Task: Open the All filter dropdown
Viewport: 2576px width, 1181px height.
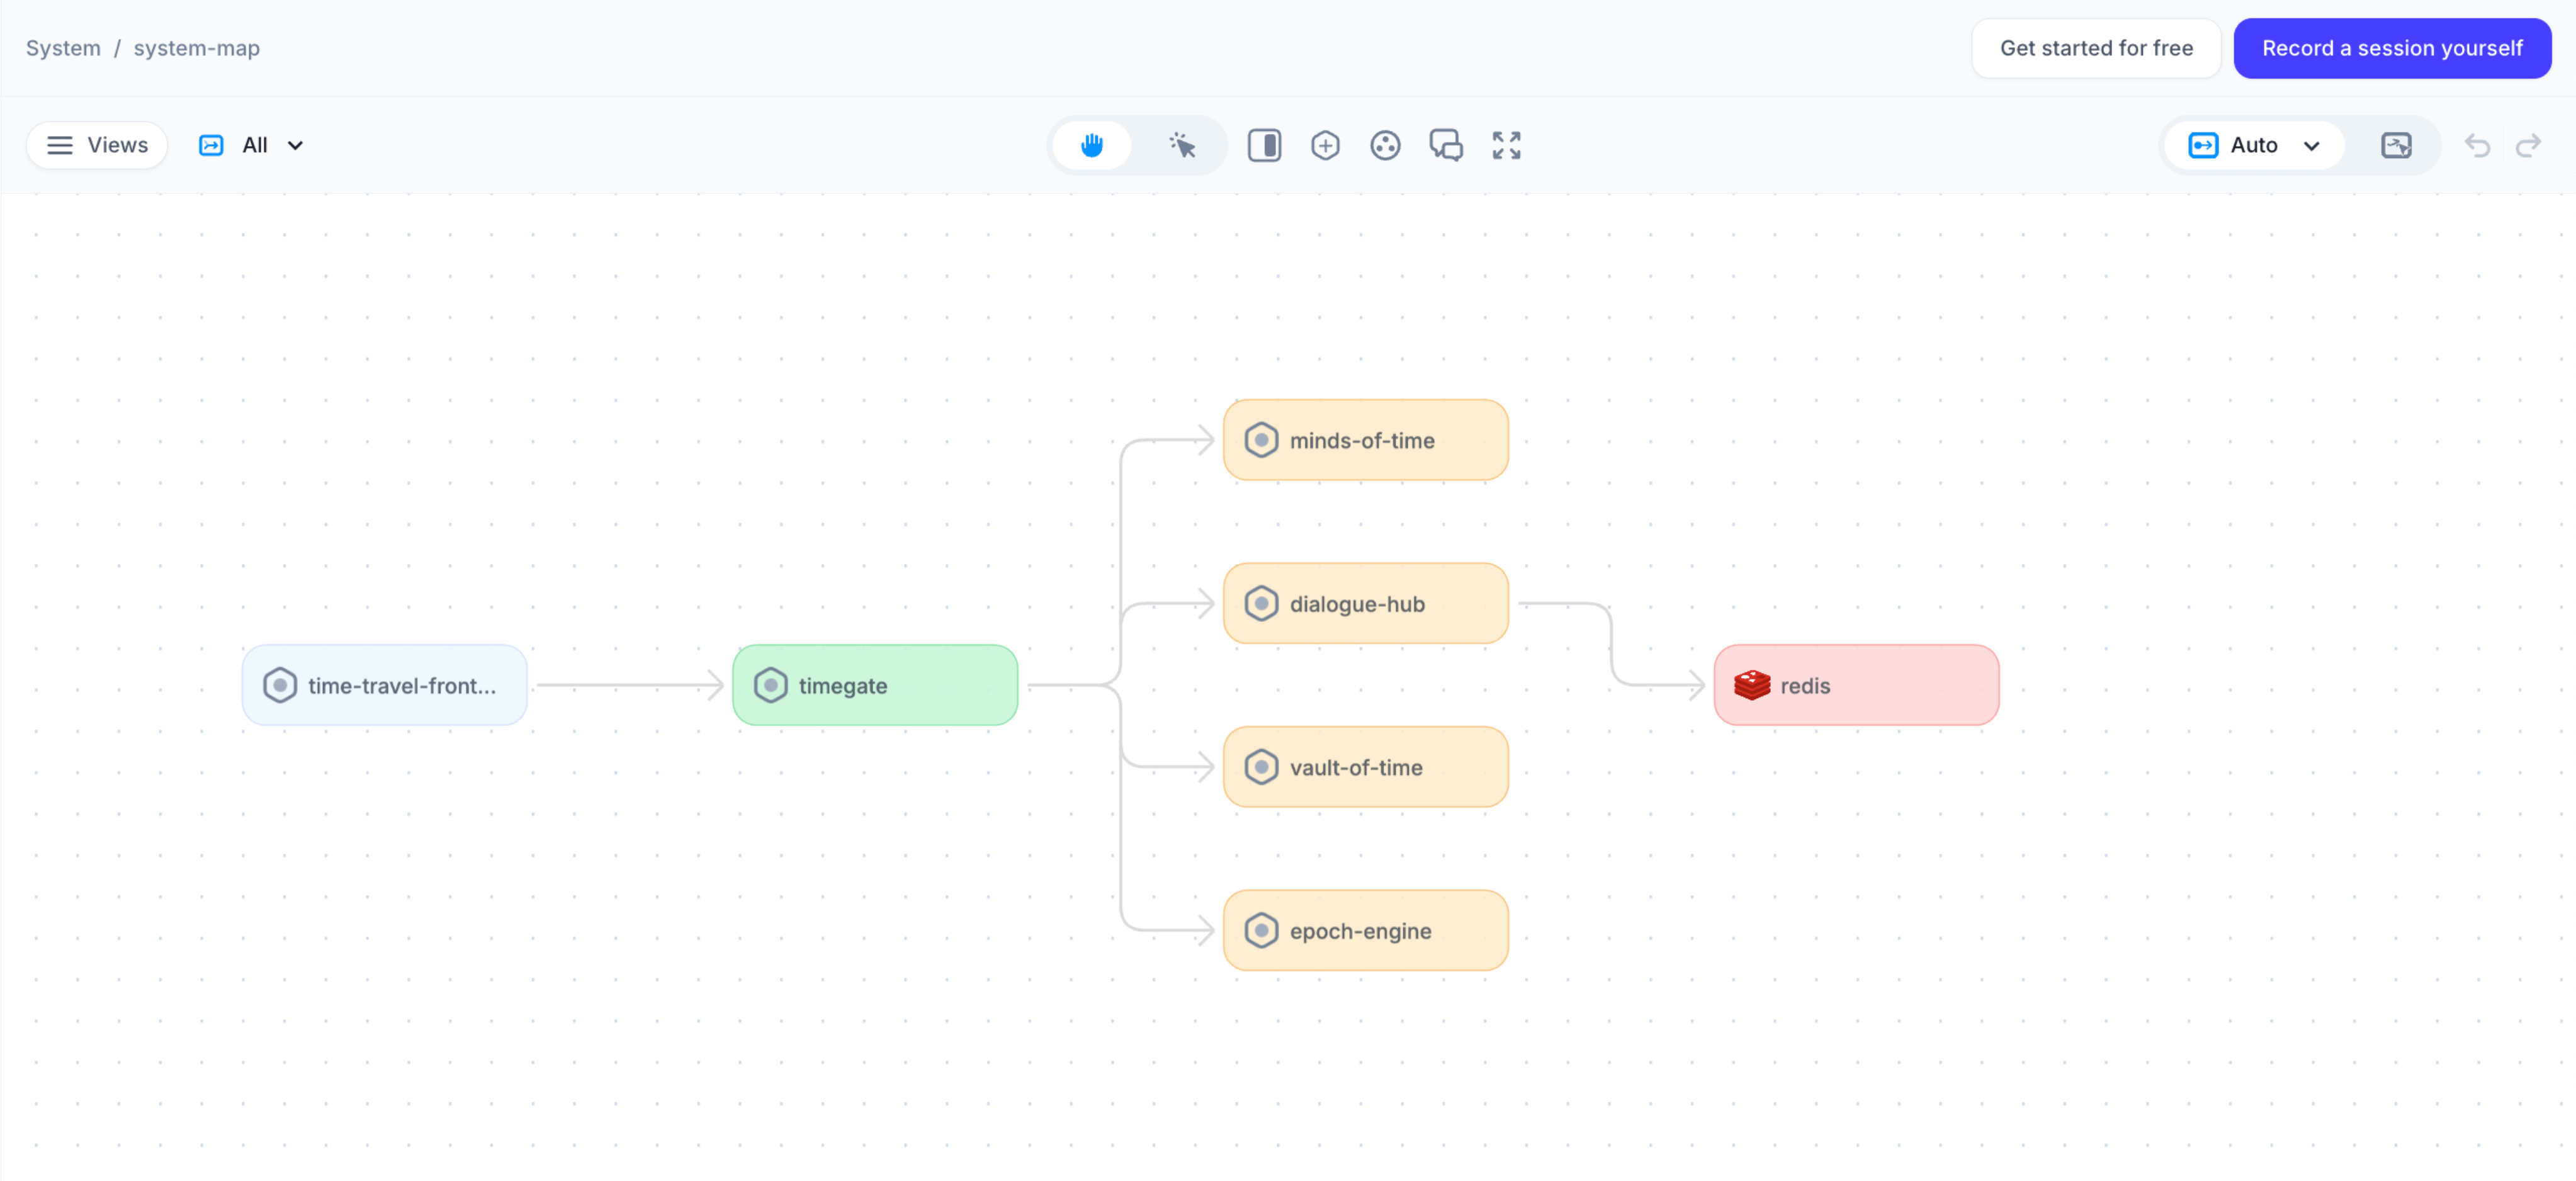Action: (252, 146)
